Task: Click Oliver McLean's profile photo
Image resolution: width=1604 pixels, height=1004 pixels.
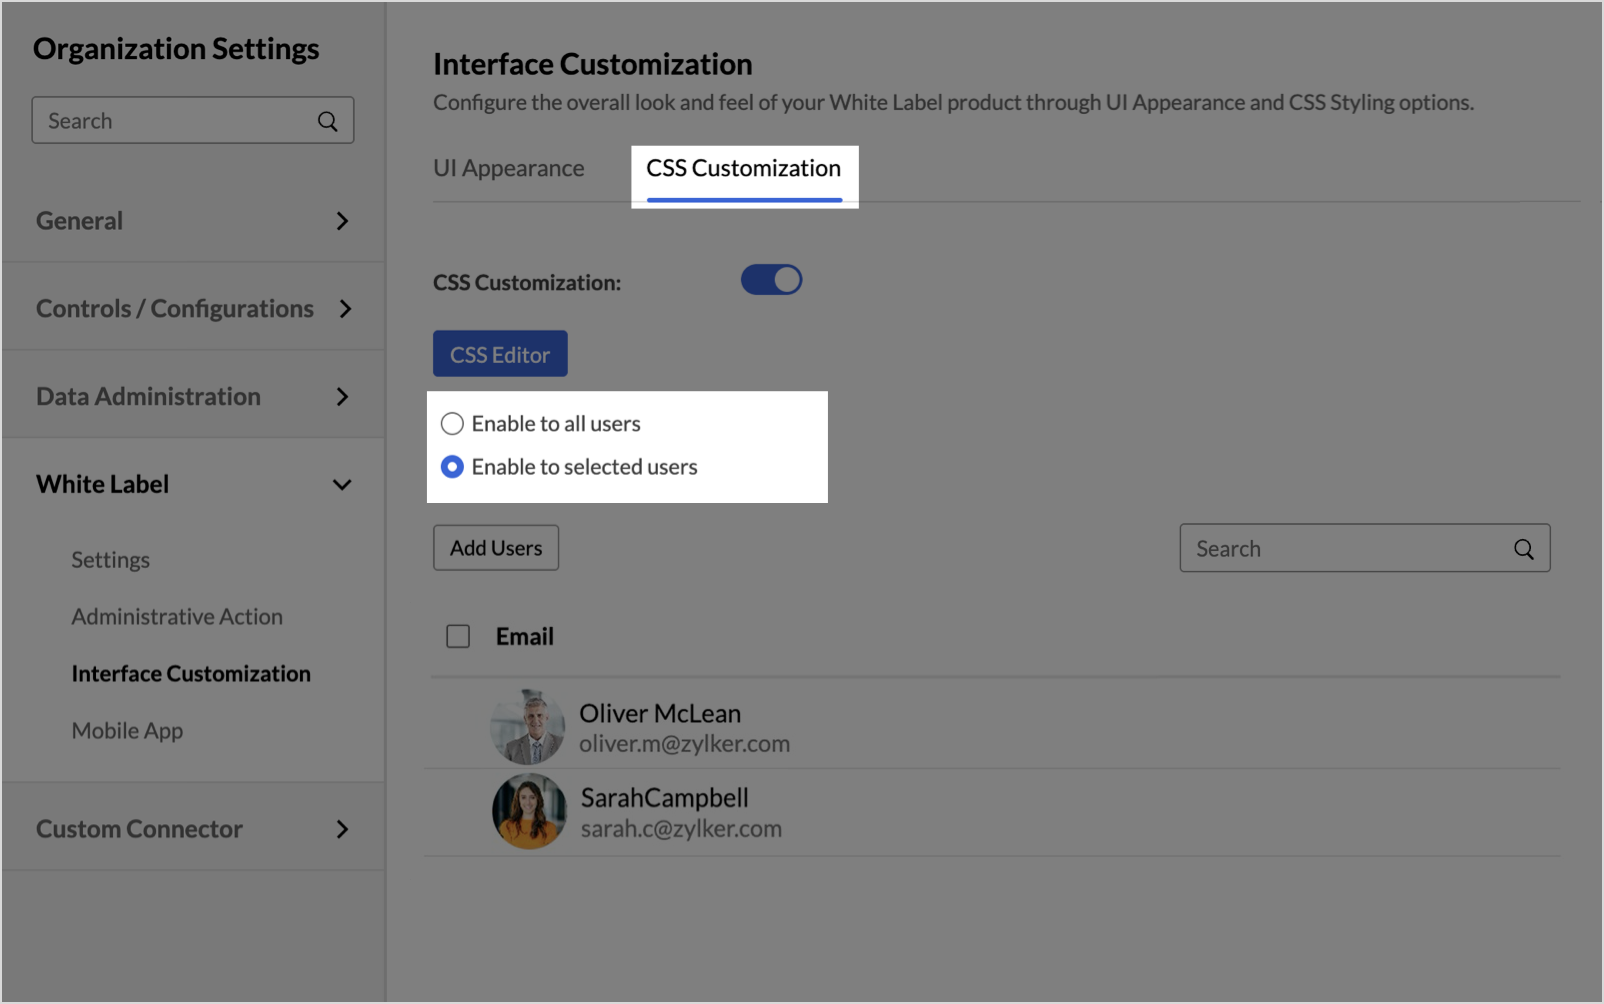Action: pyautogui.click(x=528, y=727)
